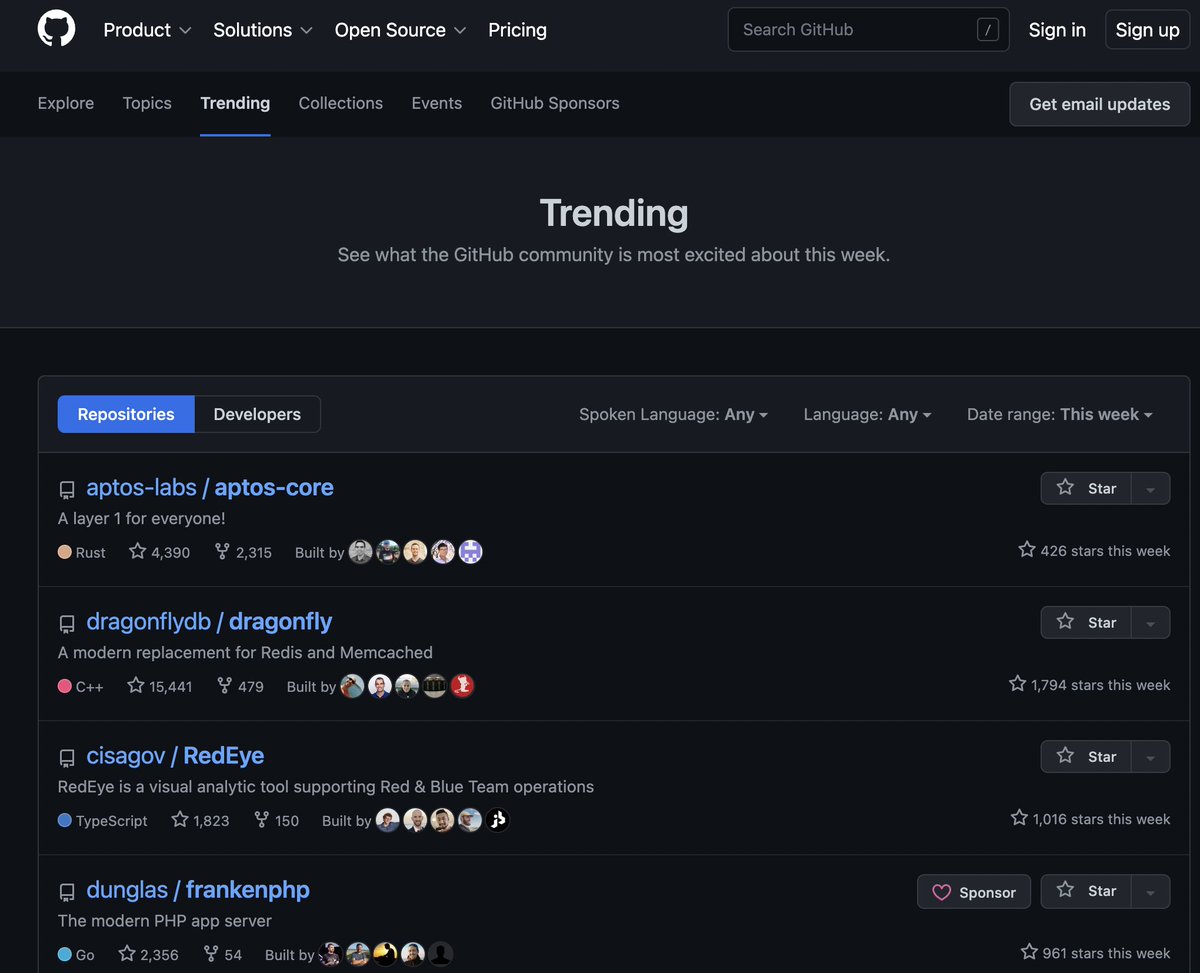1200x973 pixels.
Task: Expand the Language: Any filter
Action: click(x=867, y=414)
